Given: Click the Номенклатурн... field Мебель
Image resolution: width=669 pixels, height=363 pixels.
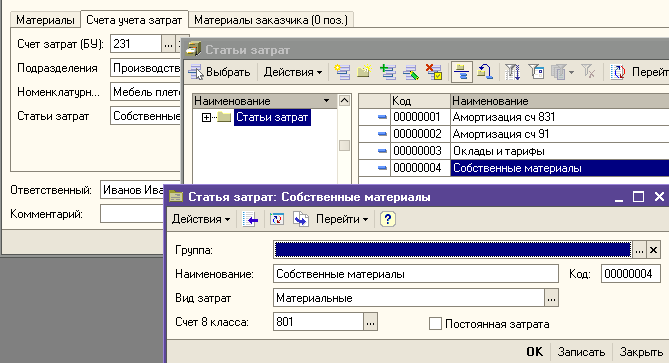Looking at the screenshot, I should point(146,92).
